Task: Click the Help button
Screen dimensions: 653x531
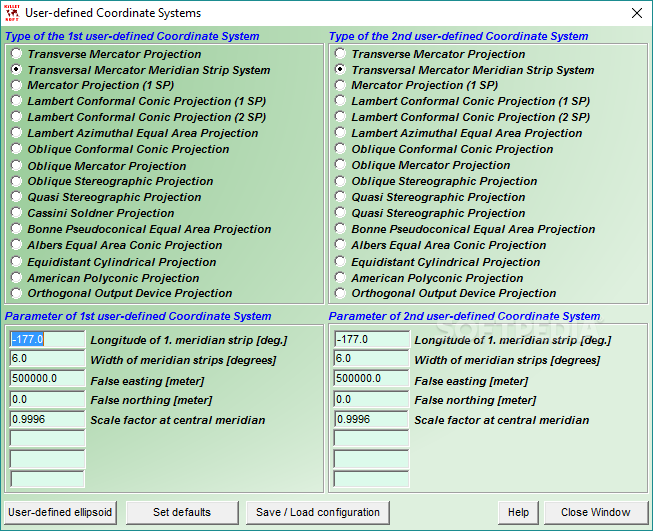Action: click(x=518, y=512)
